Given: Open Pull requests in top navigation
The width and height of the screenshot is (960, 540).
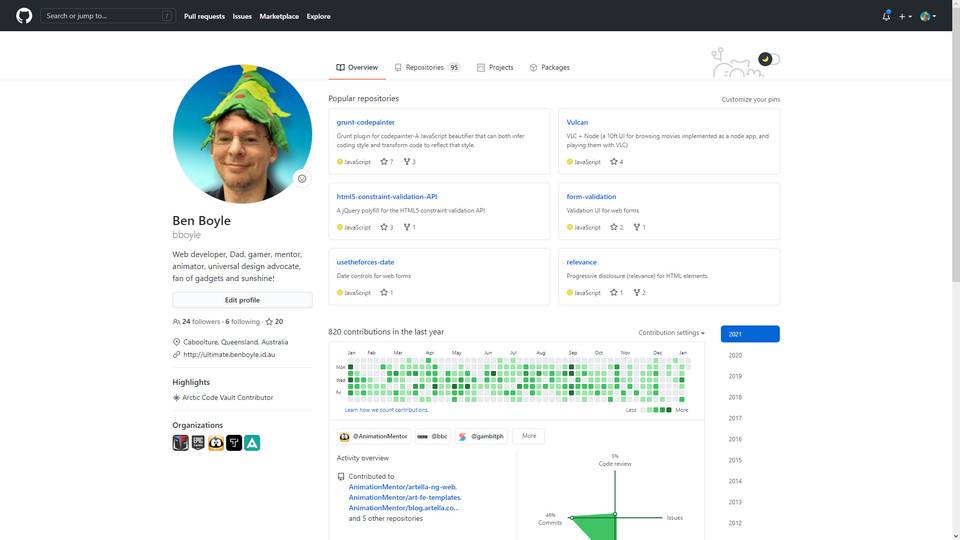Looking at the screenshot, I should point(203,16).
